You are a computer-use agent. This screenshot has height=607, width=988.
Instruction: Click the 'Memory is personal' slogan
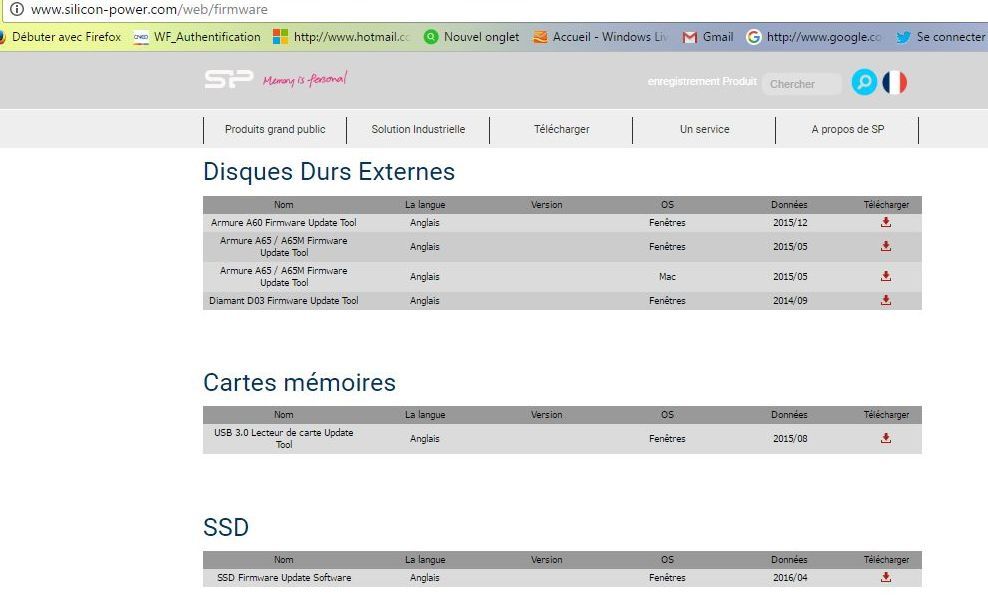tap(305, 79)
